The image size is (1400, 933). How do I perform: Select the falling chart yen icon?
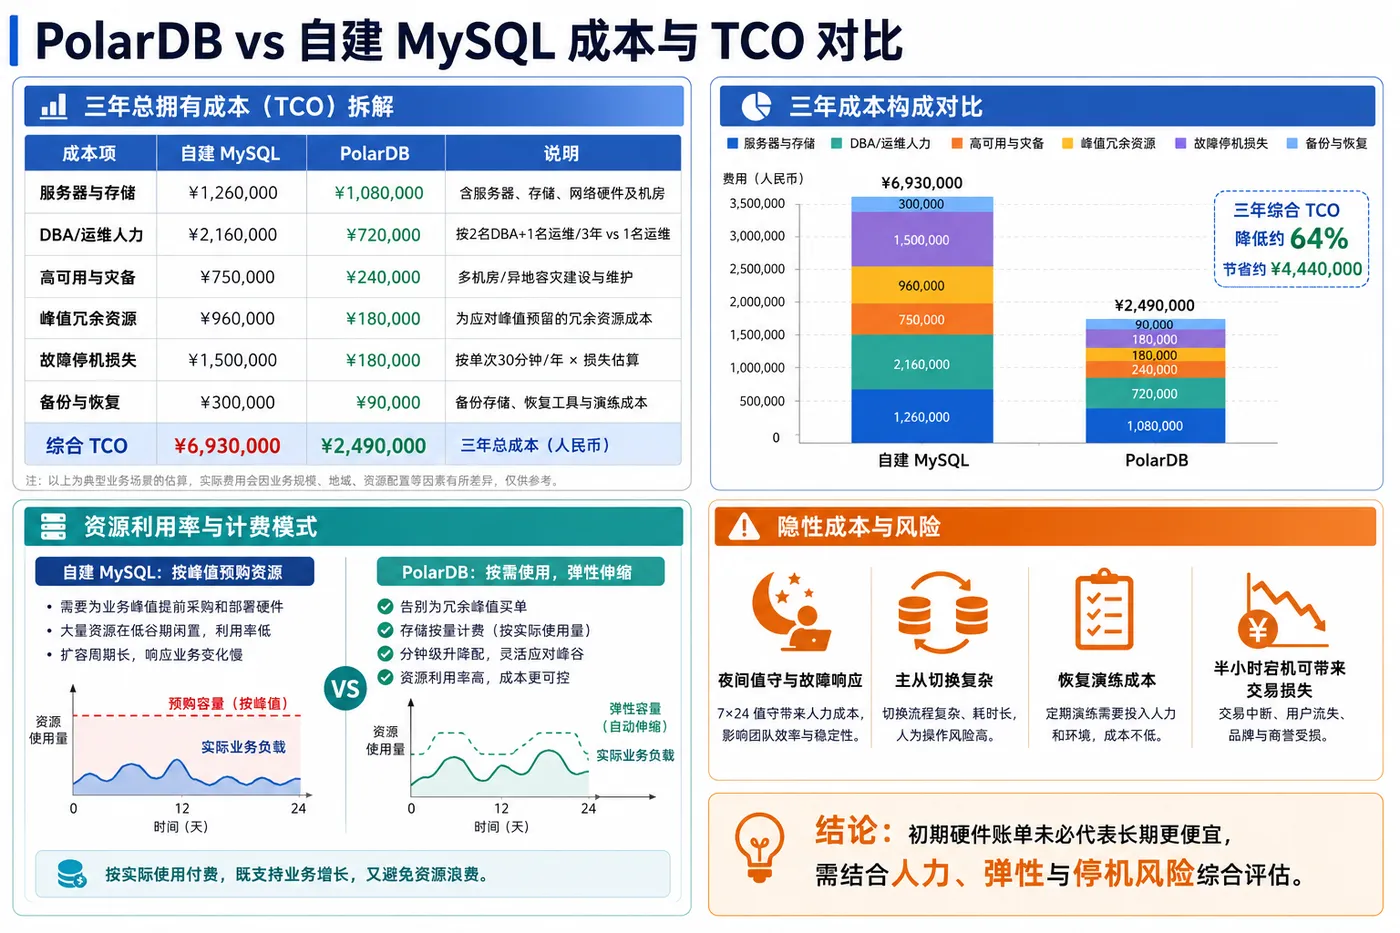tap(1281, 611)
